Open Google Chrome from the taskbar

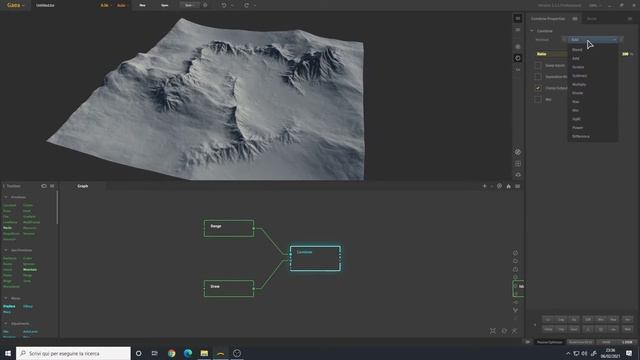171,353
